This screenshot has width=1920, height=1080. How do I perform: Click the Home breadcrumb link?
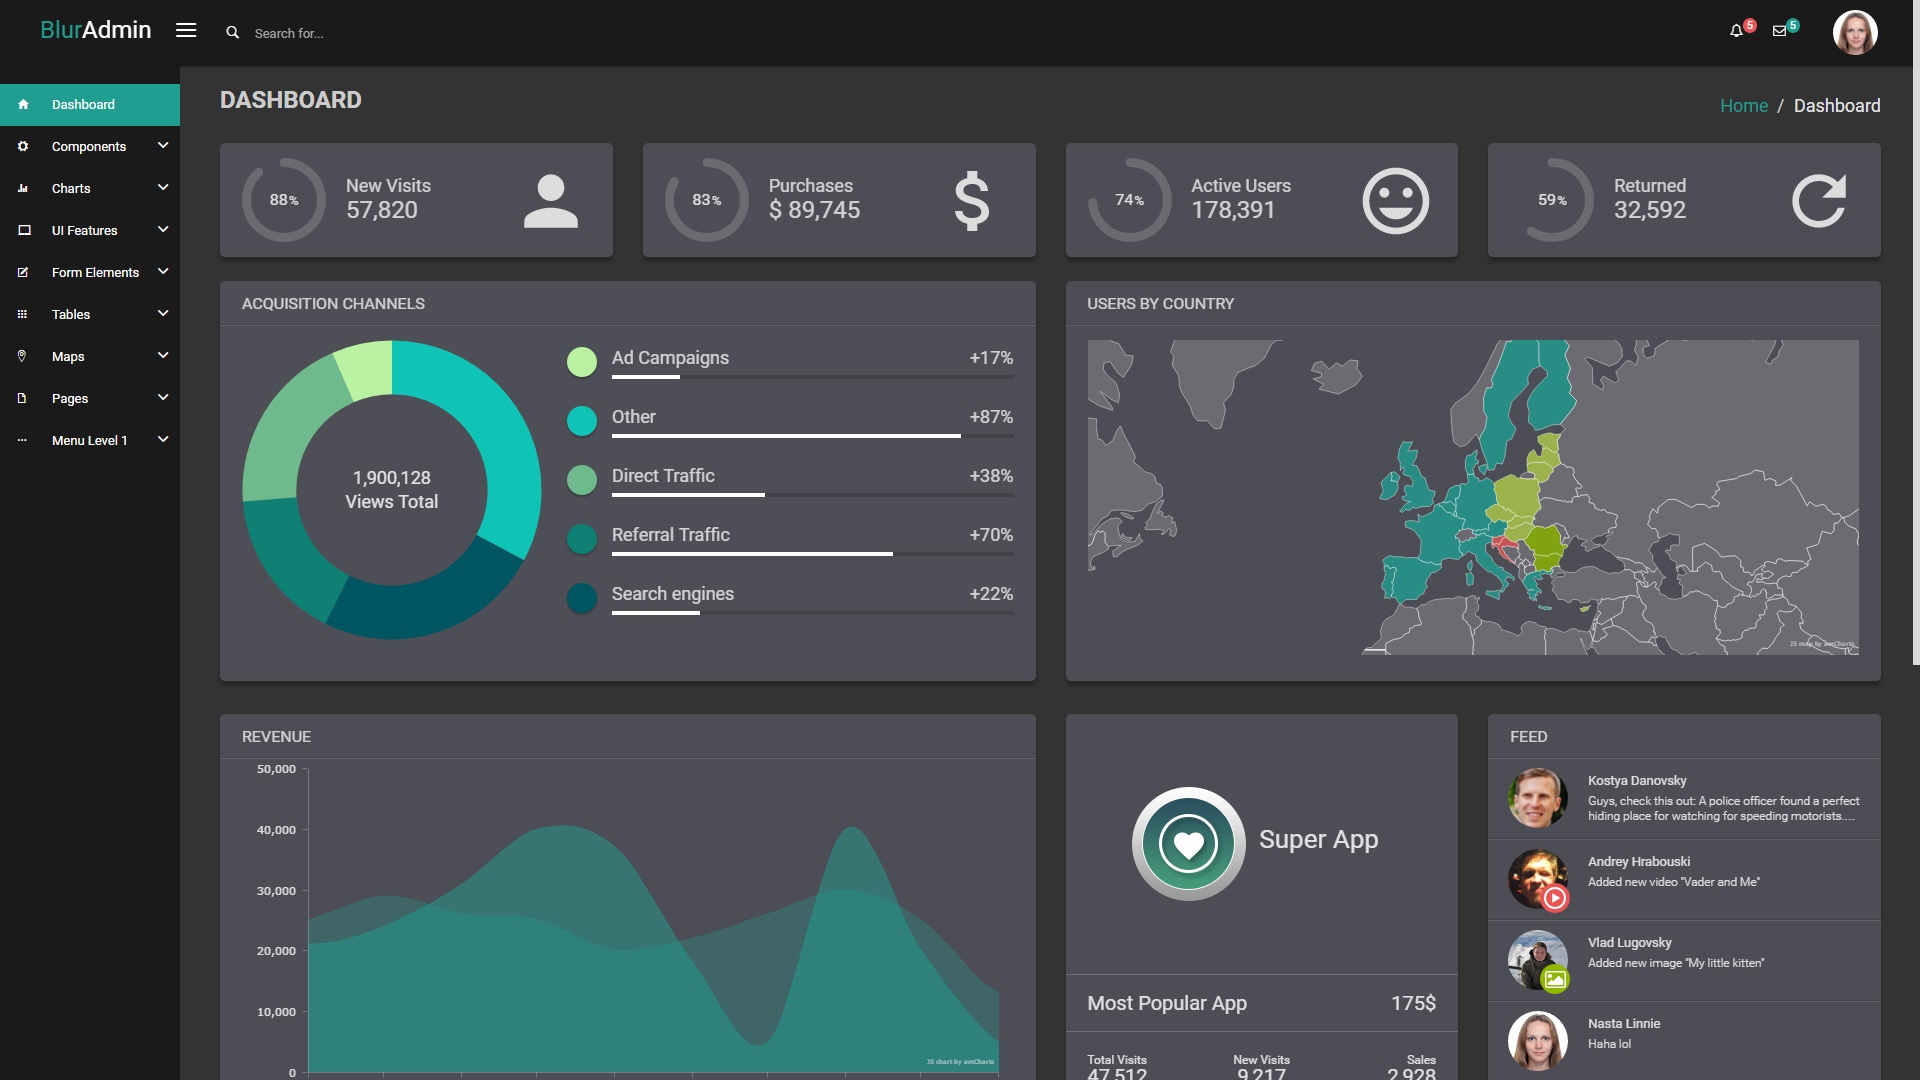pos(1743,106)
